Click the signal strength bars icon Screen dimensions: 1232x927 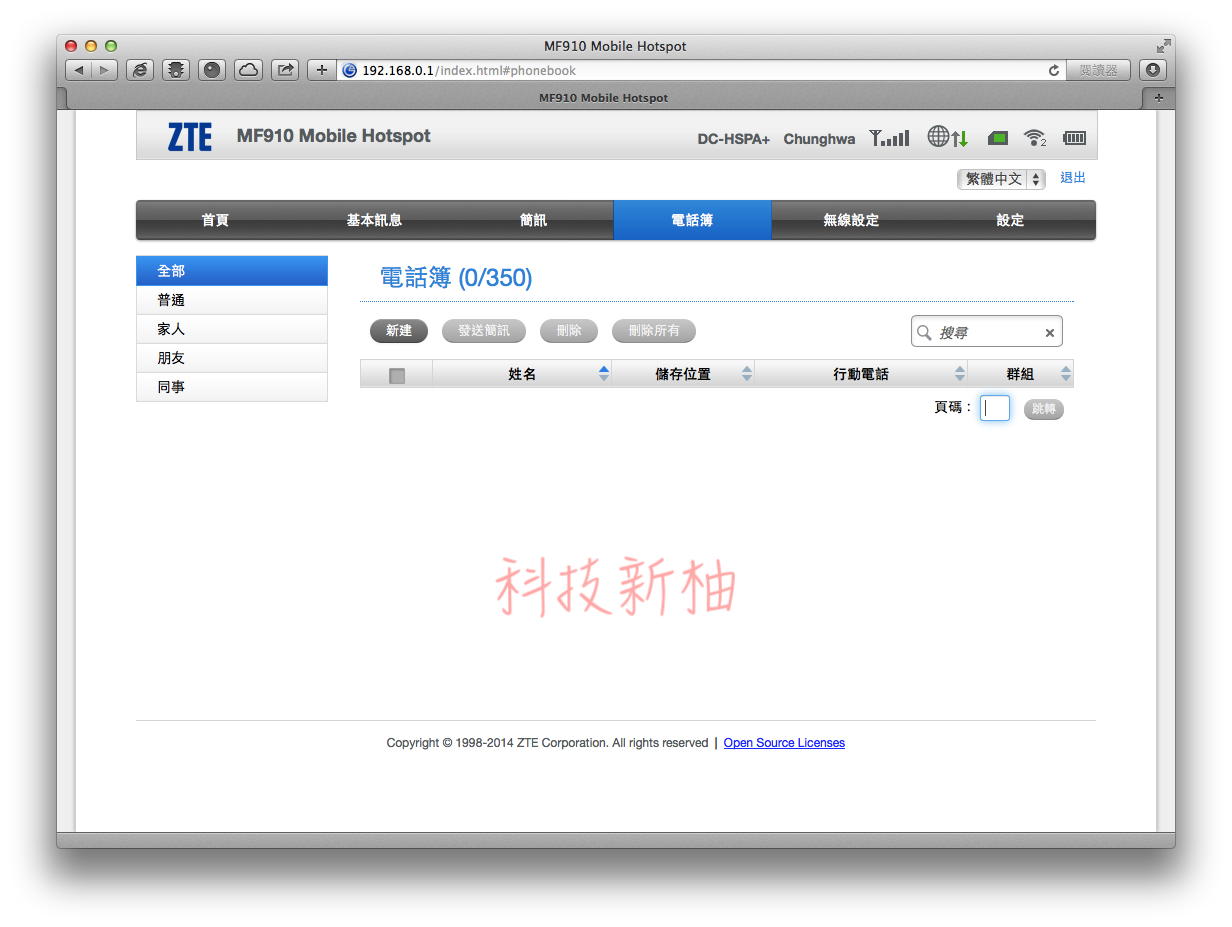click(889, 138)
